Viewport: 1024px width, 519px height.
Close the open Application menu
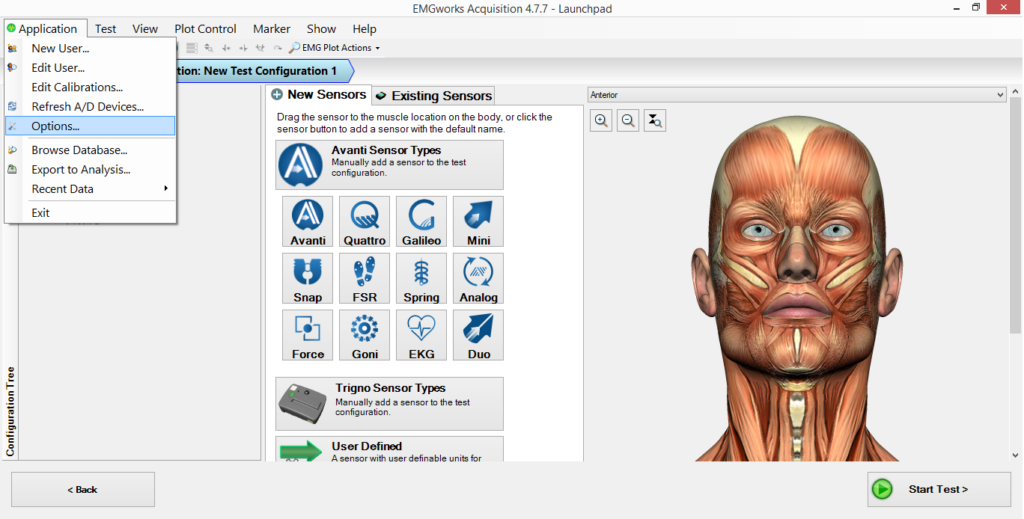(46, 29)
